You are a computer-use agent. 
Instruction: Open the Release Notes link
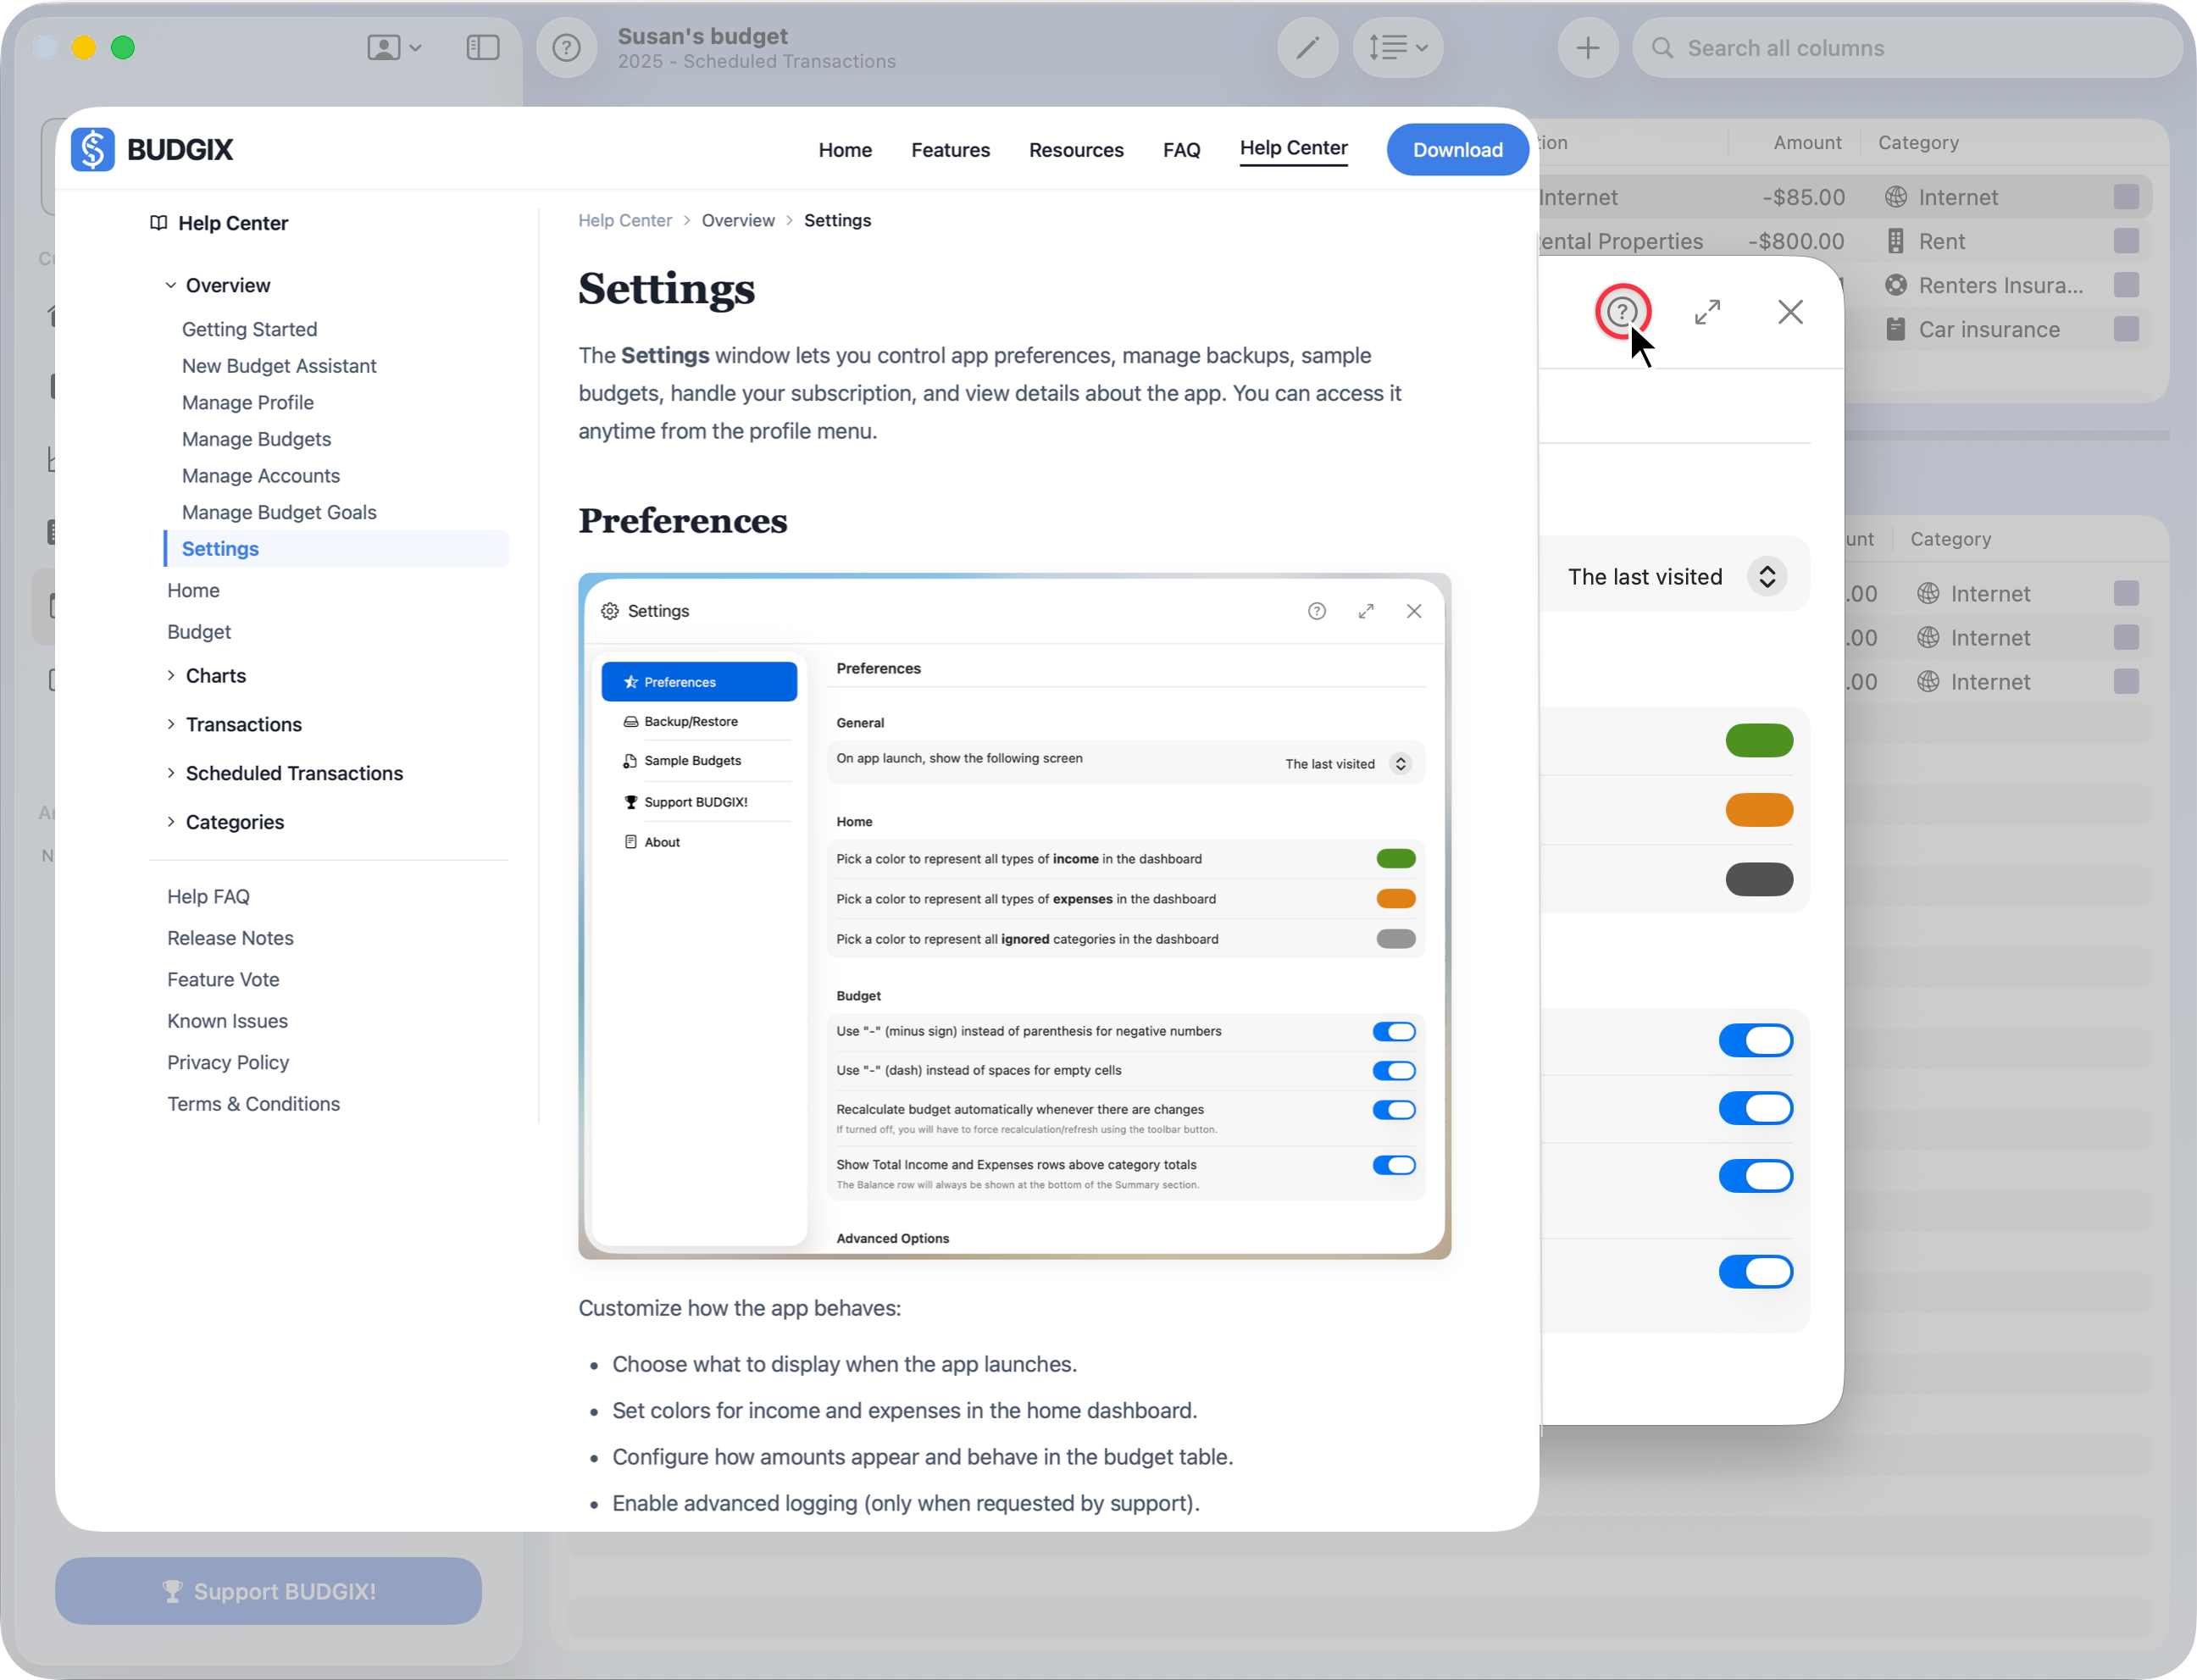(230, 938)
